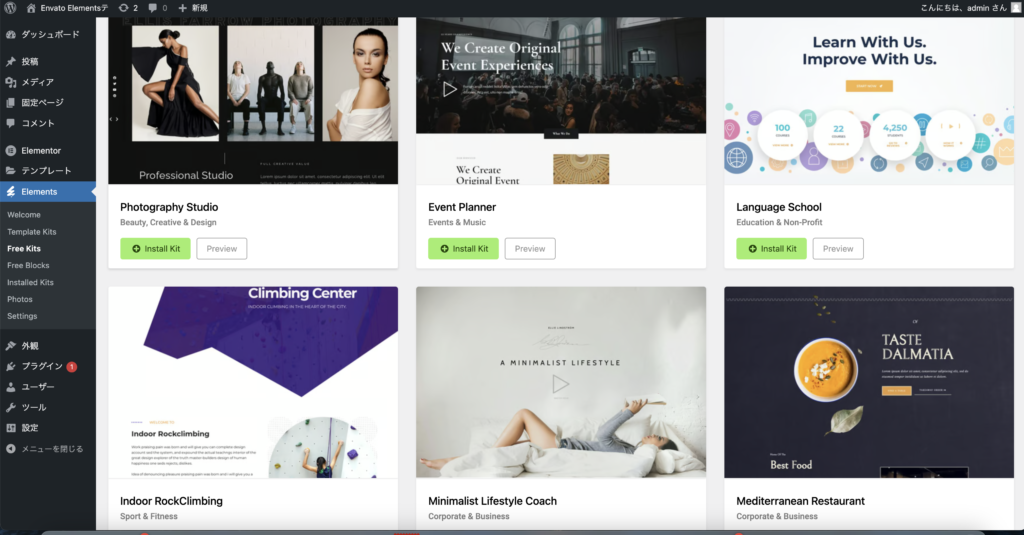The image size is (1024, 535).
Task: Select Template Kits submenu item
Action: click(31, 232)
